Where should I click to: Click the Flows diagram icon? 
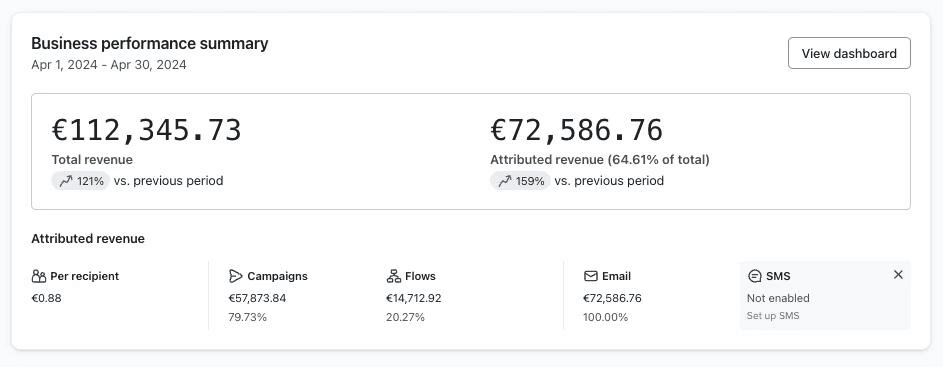click(x=393, y=276)
